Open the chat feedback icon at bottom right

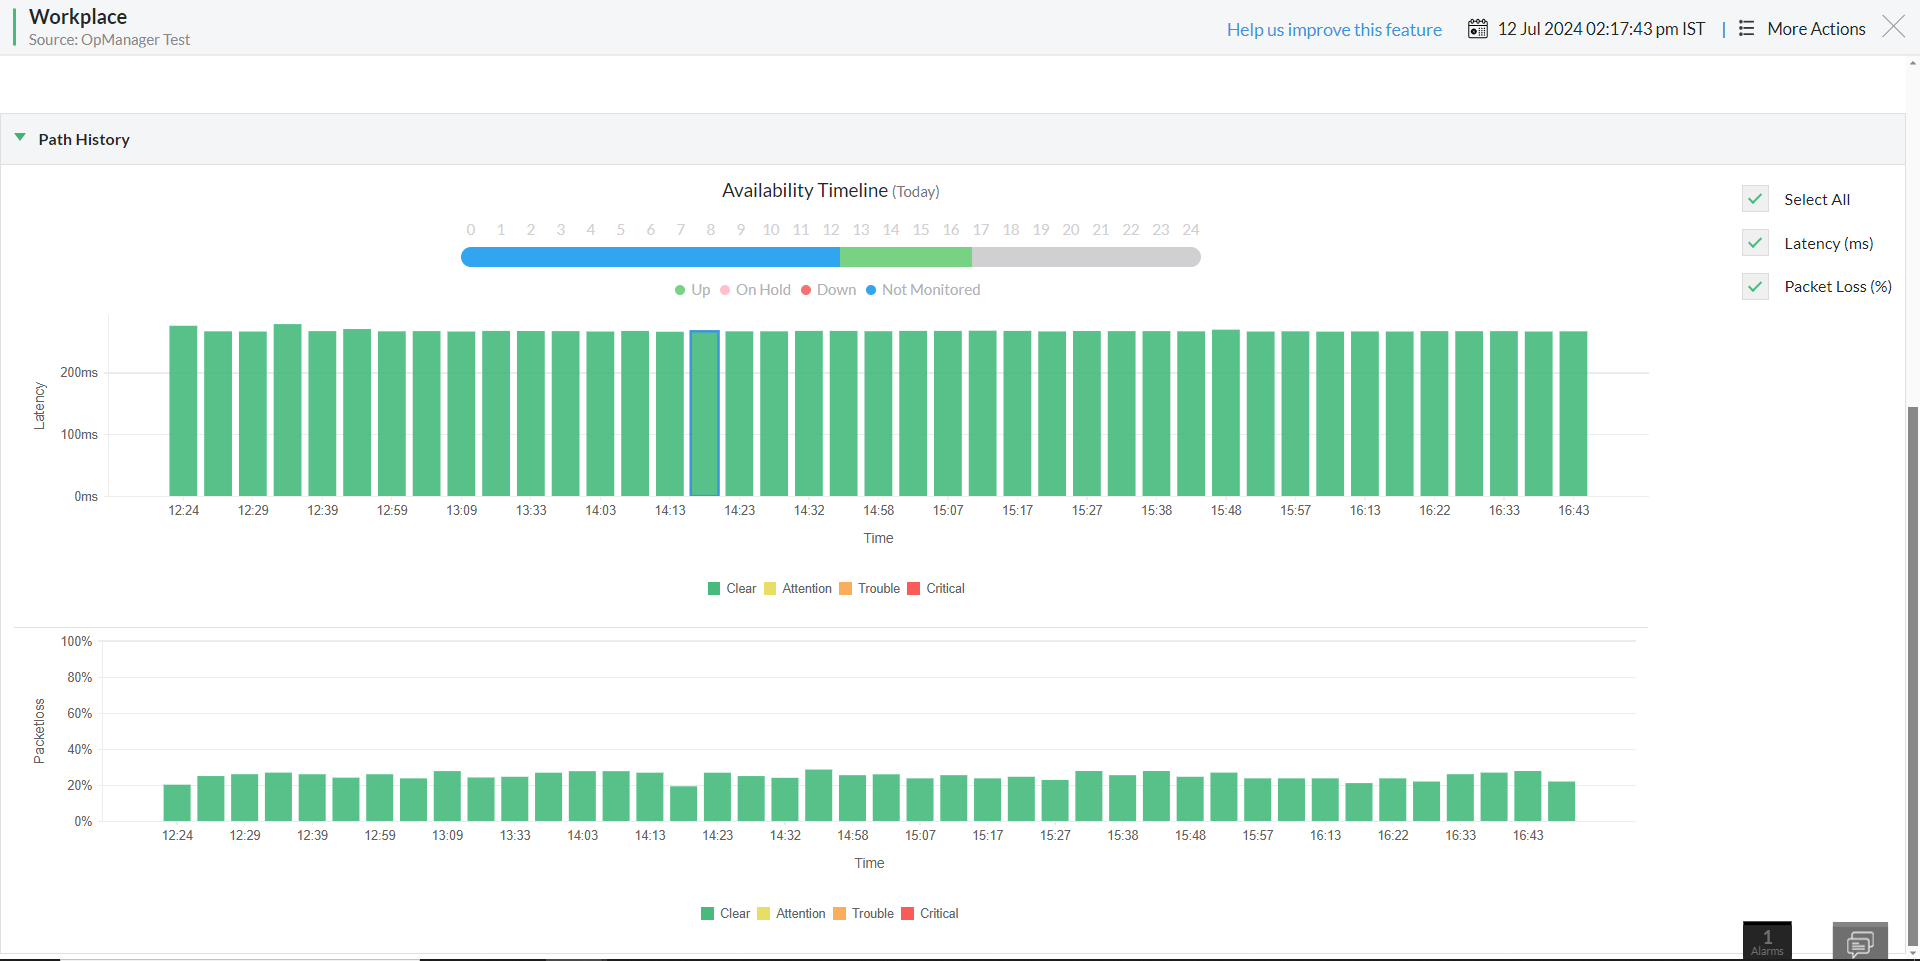1859,941
